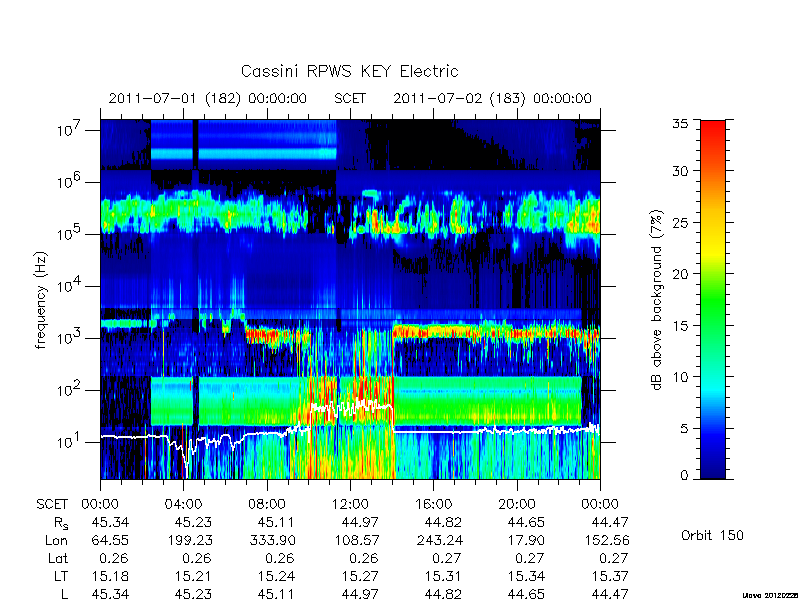The image size is (800, 600).
Task: Click the 'Orbit 150' label
Action: [712, 535]
